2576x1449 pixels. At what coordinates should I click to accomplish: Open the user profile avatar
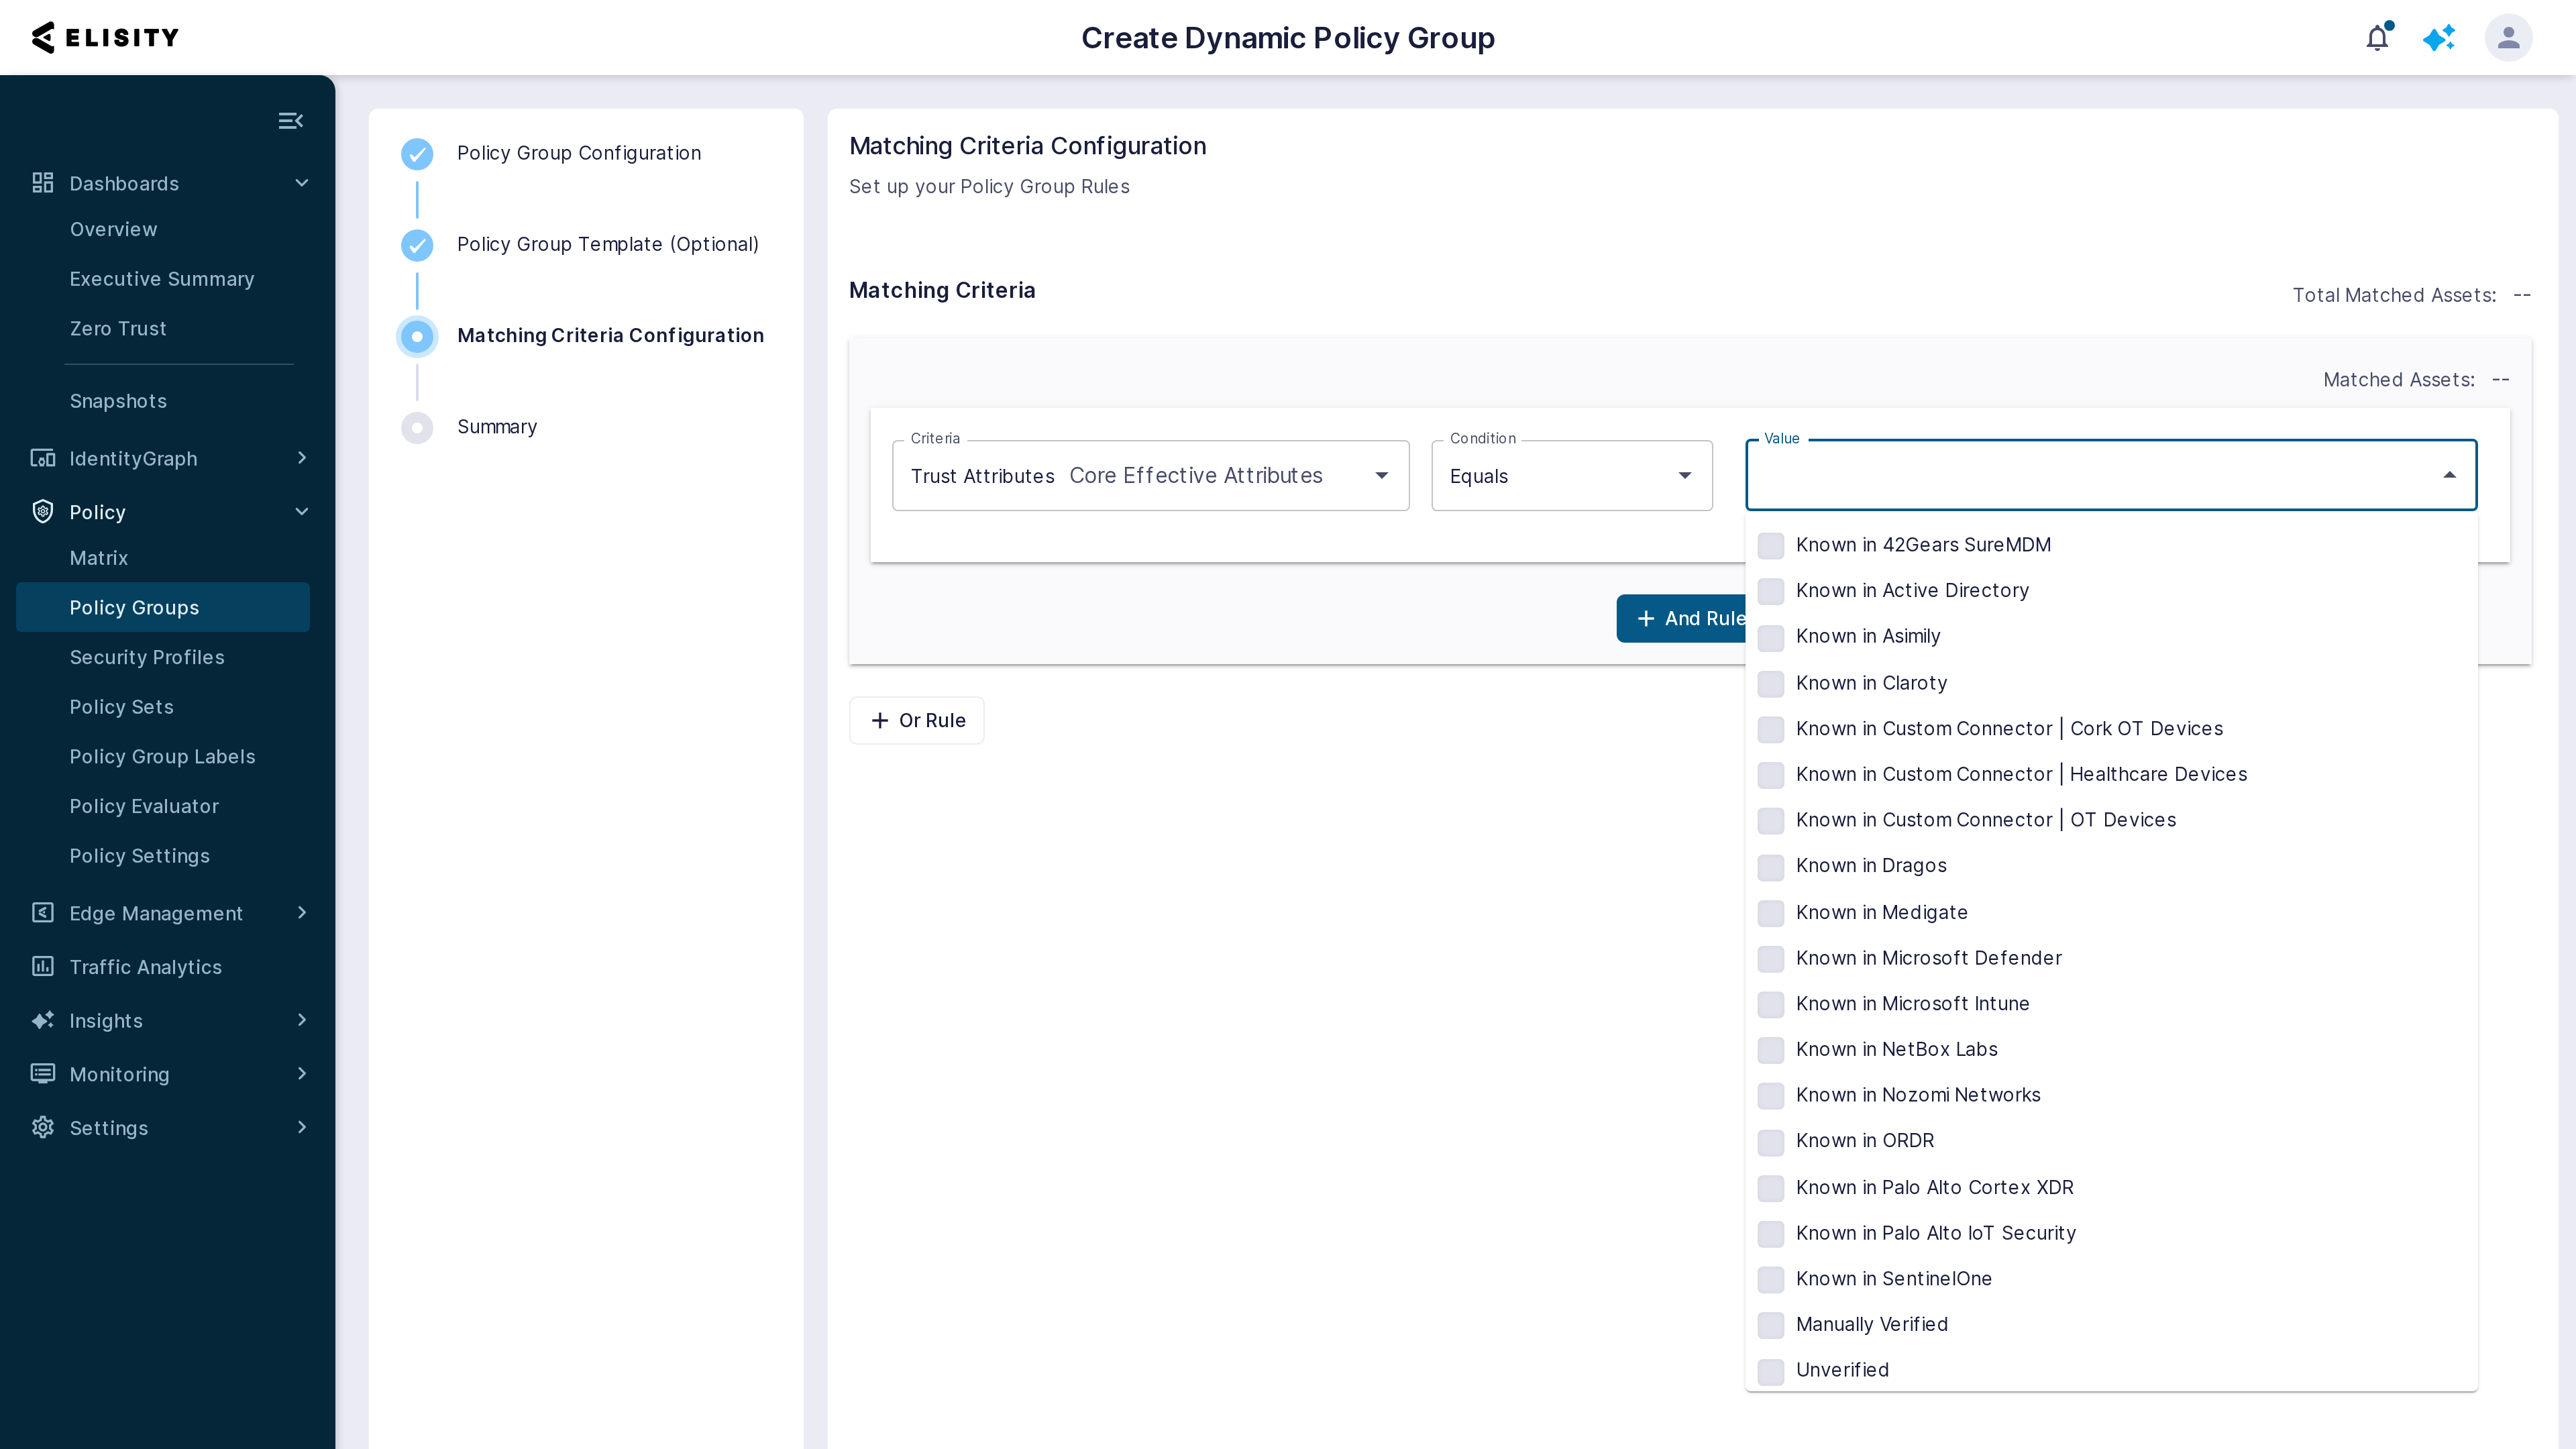[x=2508, y=37]
